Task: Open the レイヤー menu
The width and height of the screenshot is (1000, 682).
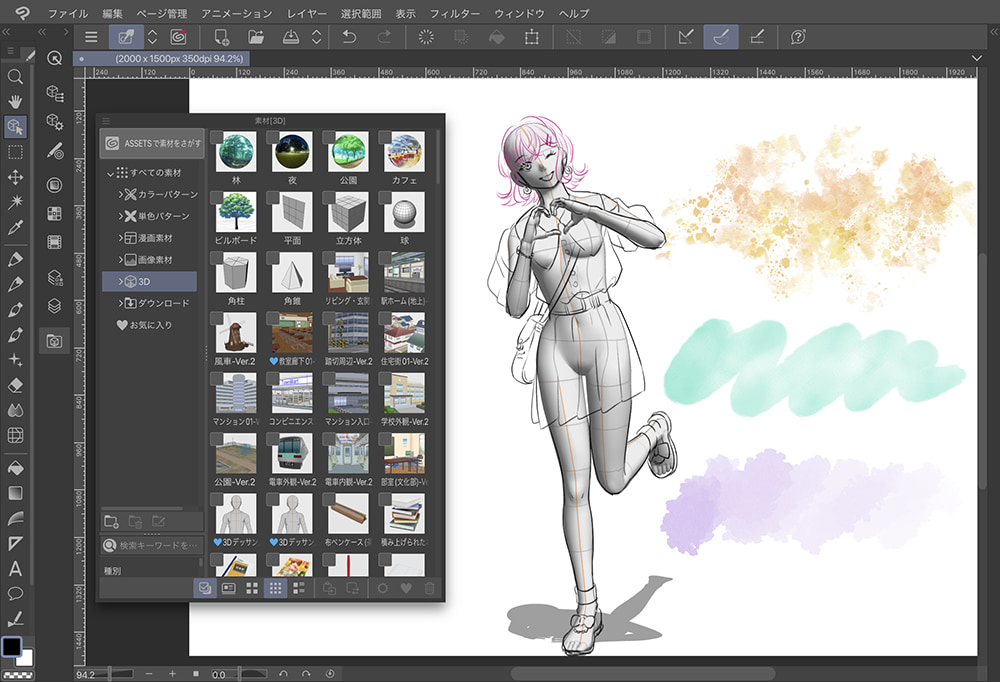Action: point(308,14)
